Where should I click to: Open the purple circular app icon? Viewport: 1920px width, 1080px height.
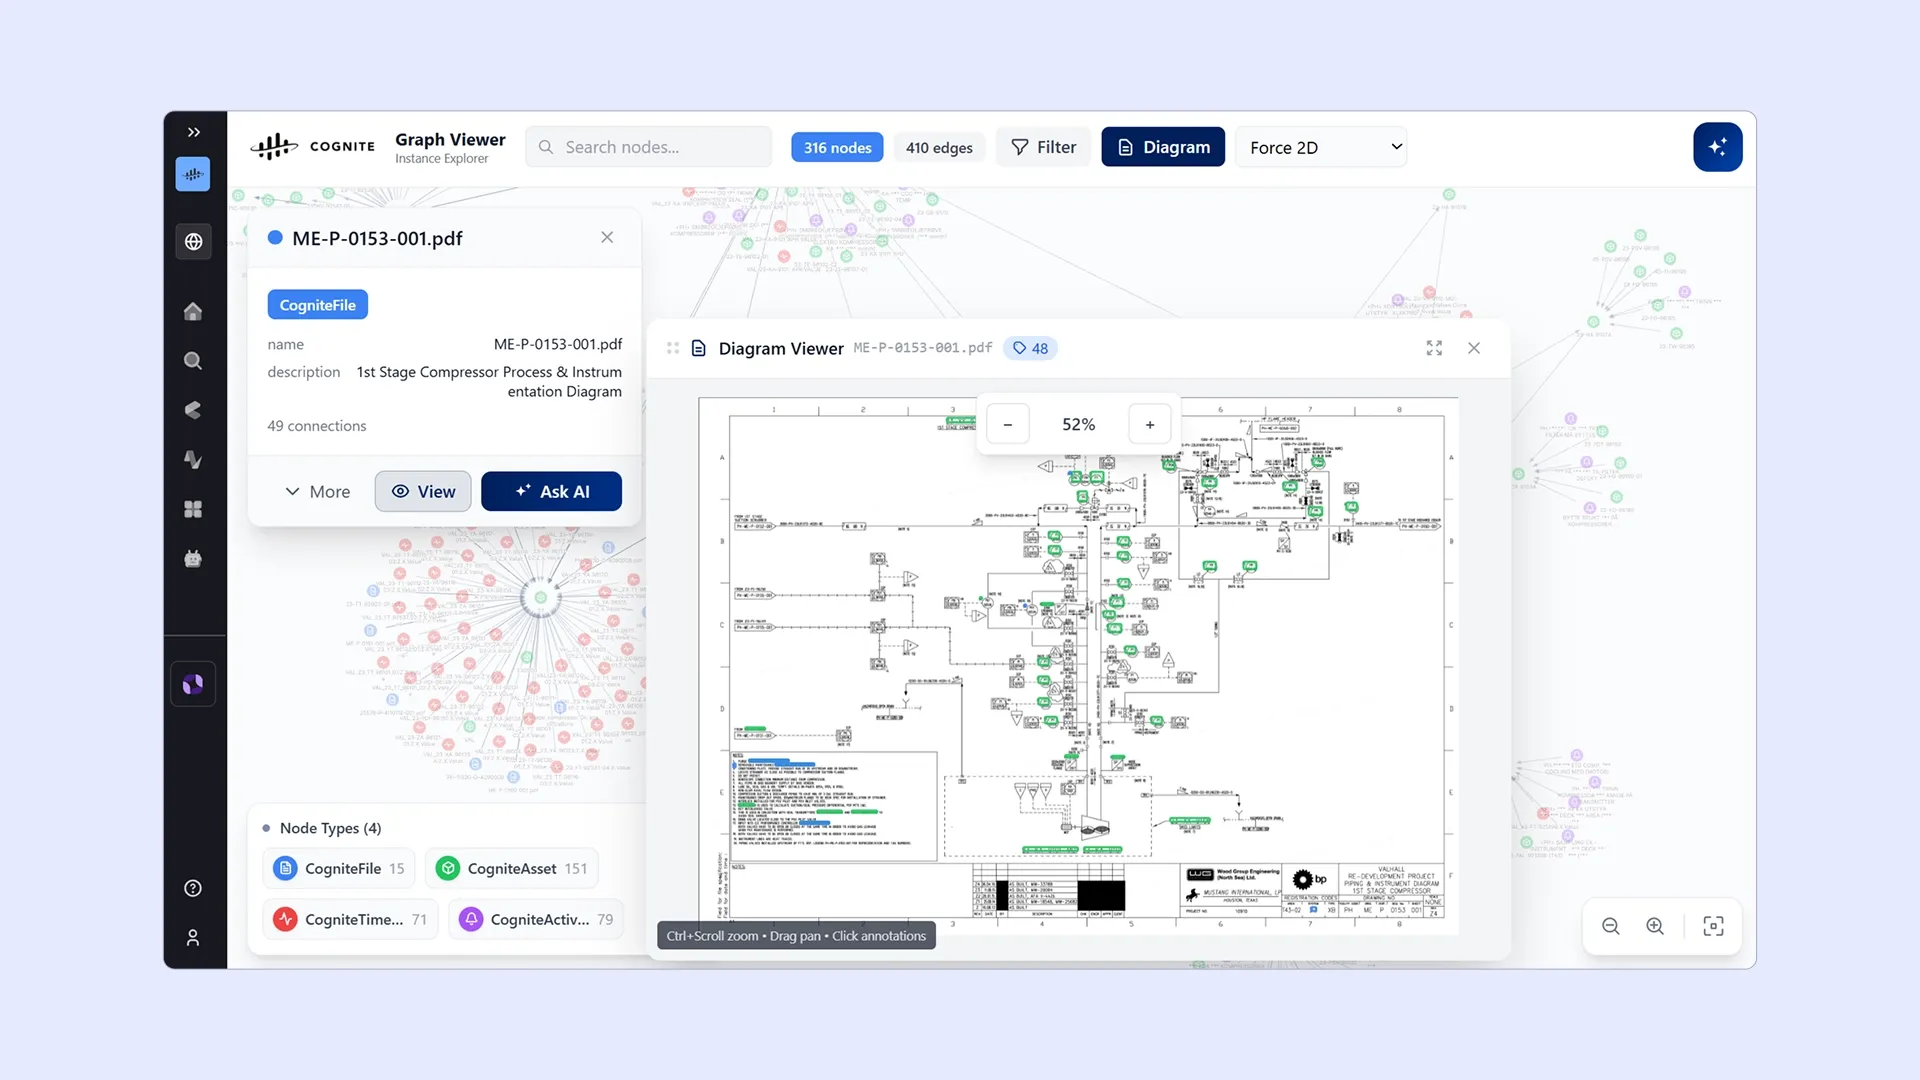(193, 684)
